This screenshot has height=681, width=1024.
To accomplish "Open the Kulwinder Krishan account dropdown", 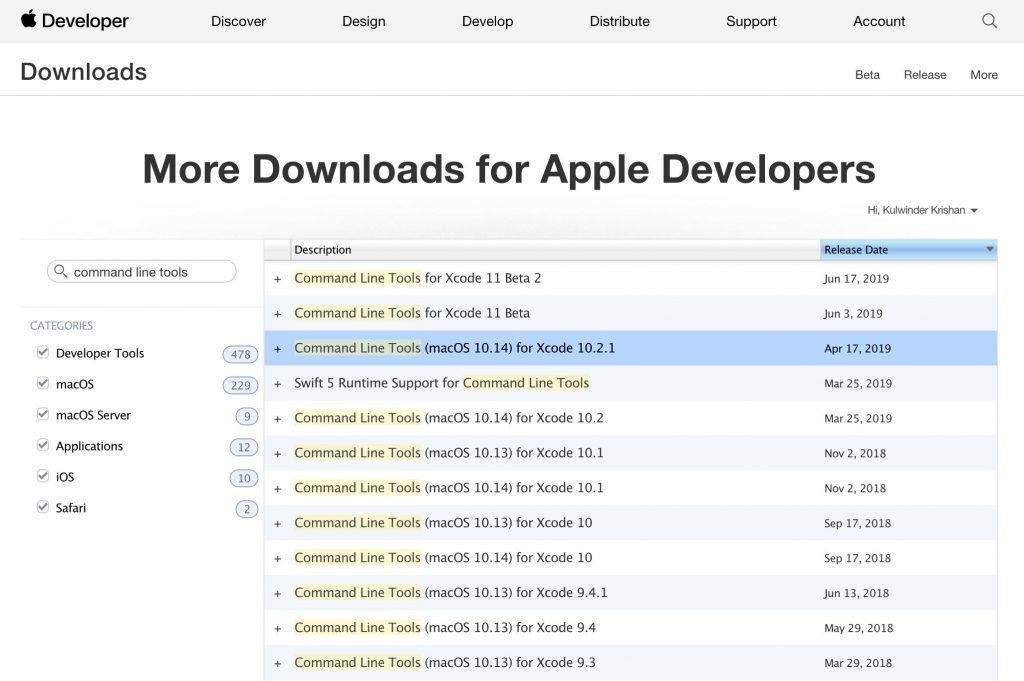I will click(x=922, y=210).
